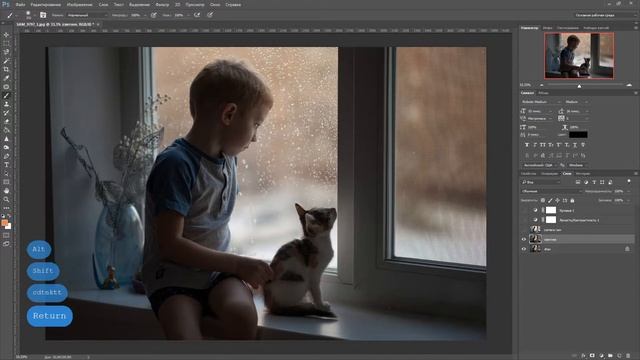The width and height of the screenshot is (640, 360).
Task: Open the Изображение menu
Action: [79, 4]
